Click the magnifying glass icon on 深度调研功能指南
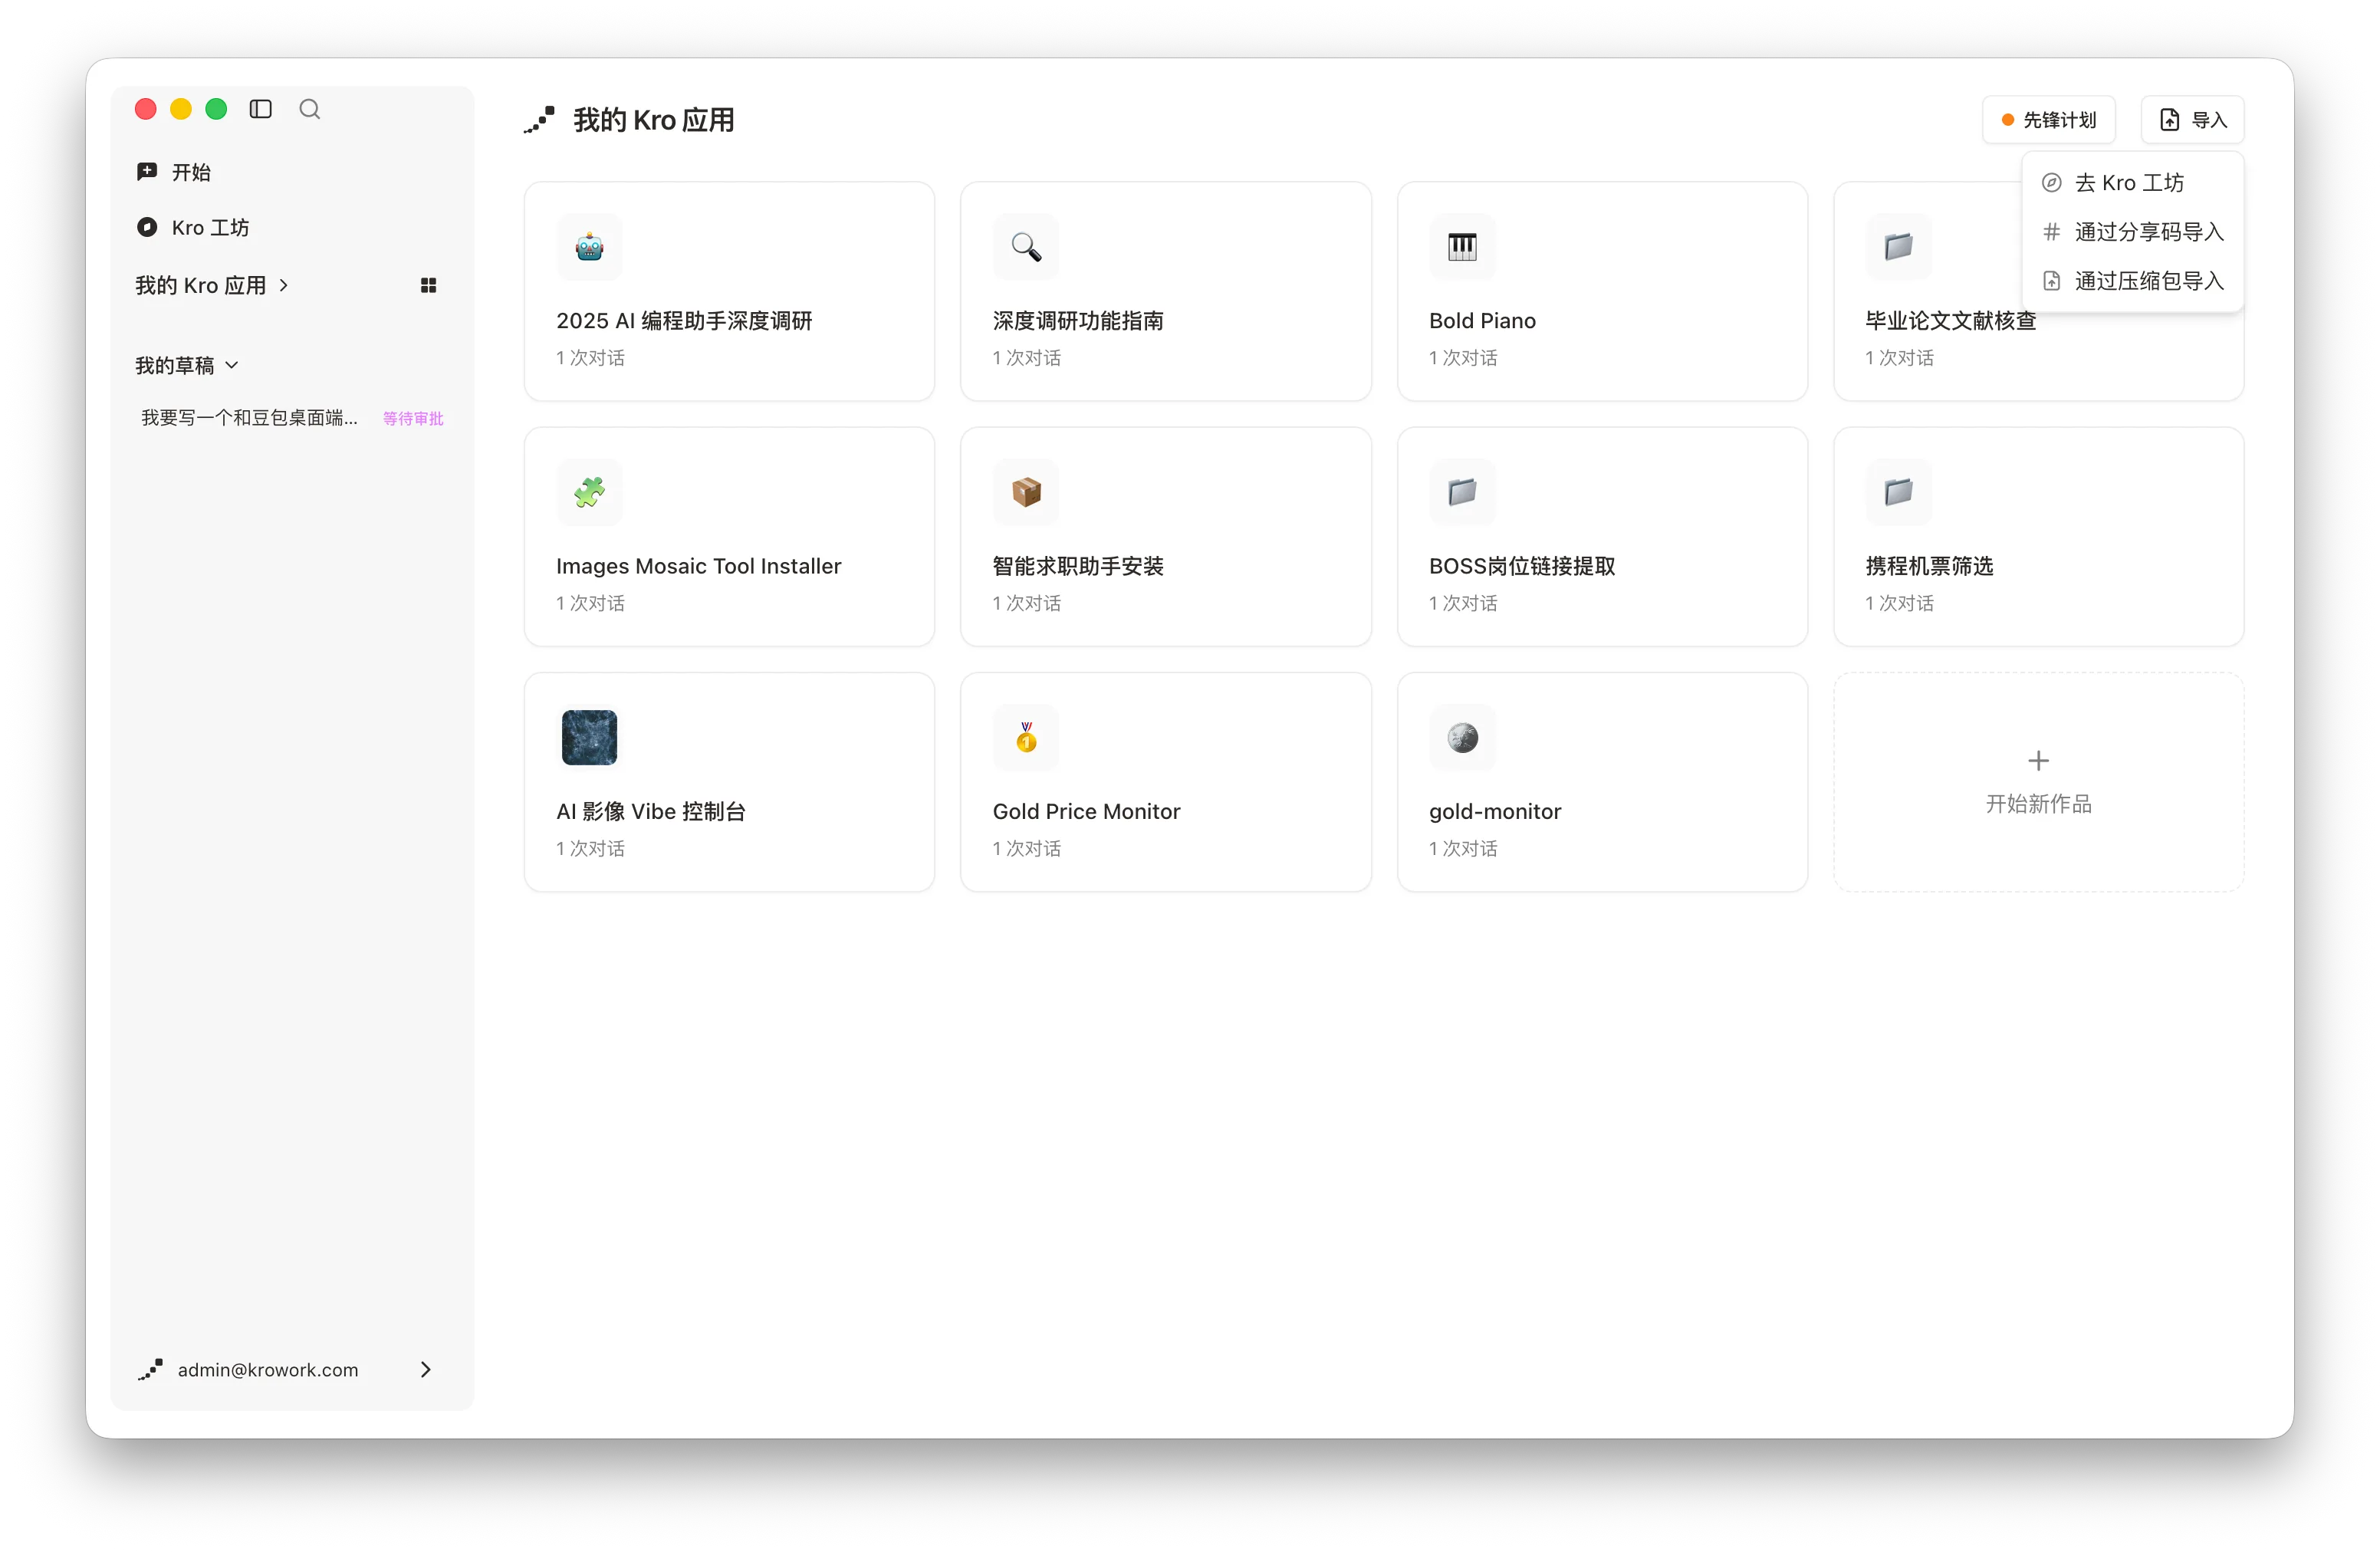The image size is (2380, 1552). [x=1026, y=246]
